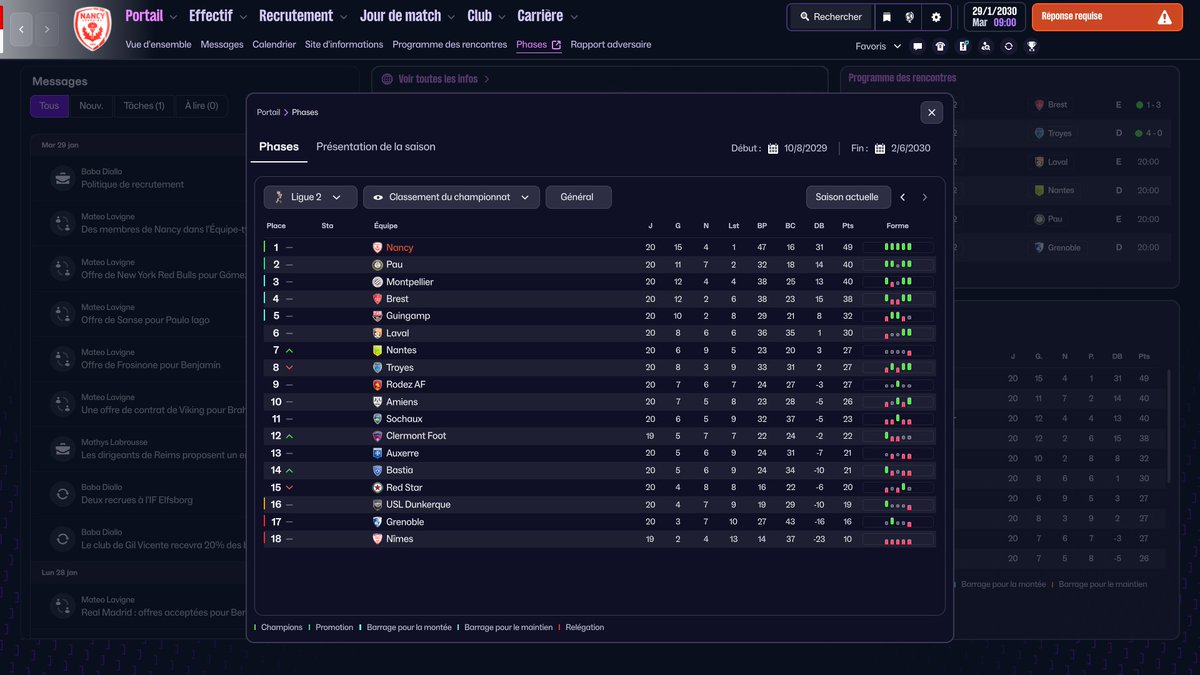The image size is (1200, 675).
Task: Select the Tâches (1) messages filter
Action: pos(144,105)
